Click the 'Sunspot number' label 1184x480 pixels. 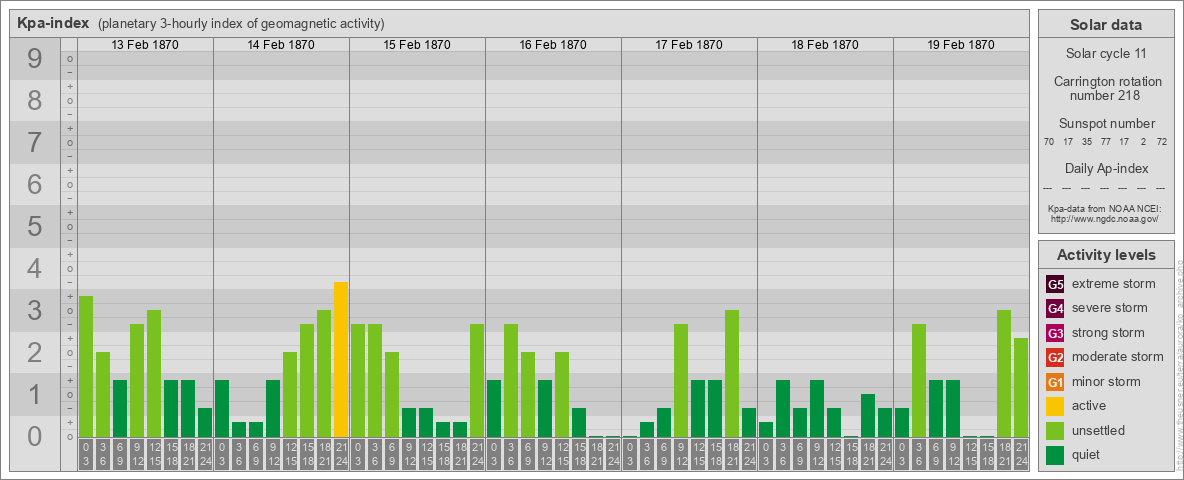[1106, 124]
